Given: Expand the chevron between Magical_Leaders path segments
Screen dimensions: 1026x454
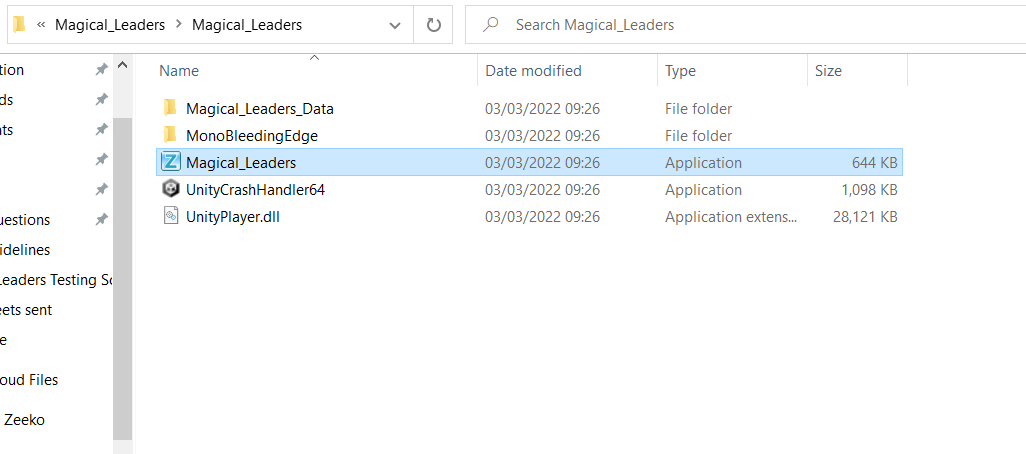Looking at the screenshot, I should click(179, 25).
